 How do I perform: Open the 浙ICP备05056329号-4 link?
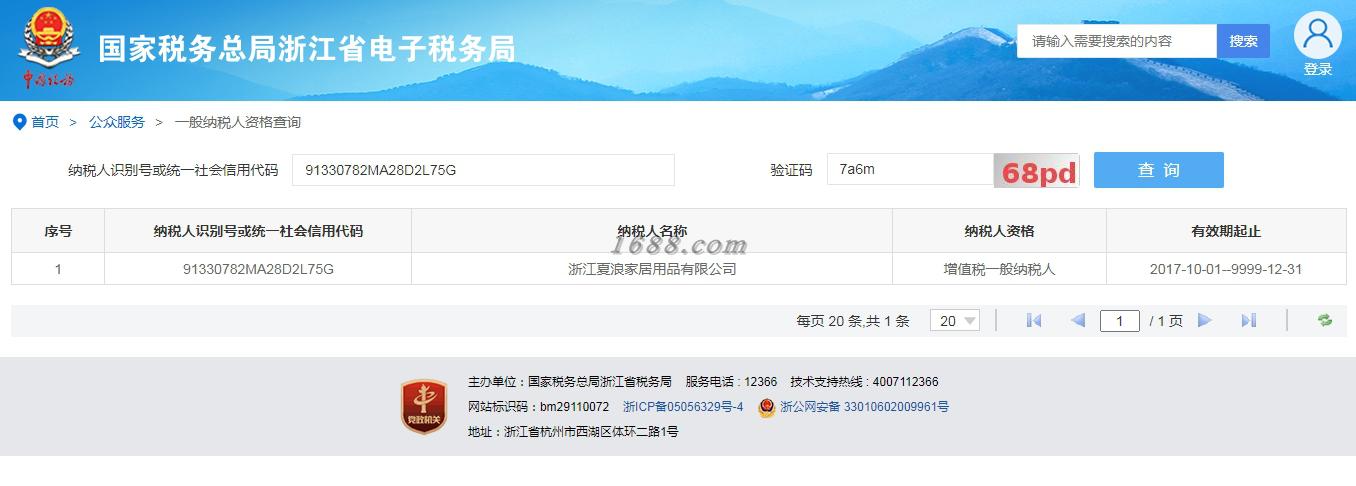[683, 407]
